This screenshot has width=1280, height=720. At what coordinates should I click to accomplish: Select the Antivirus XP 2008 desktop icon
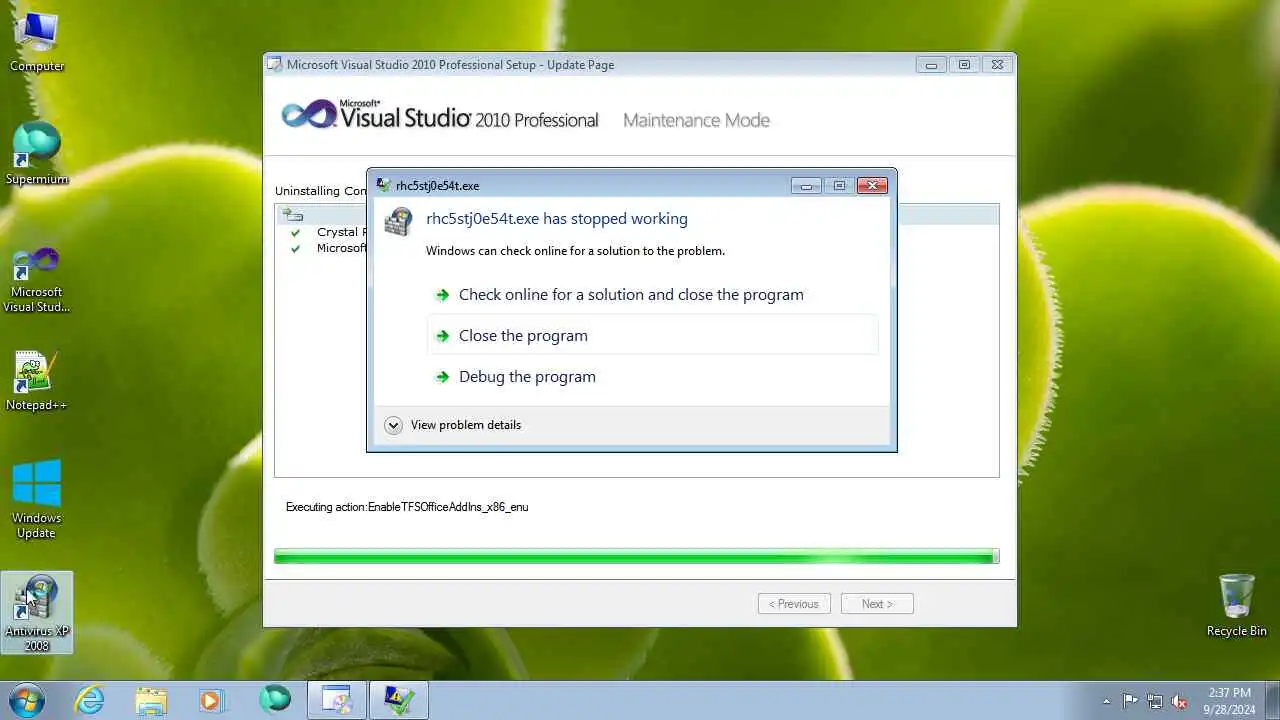[x=37, y=613]
